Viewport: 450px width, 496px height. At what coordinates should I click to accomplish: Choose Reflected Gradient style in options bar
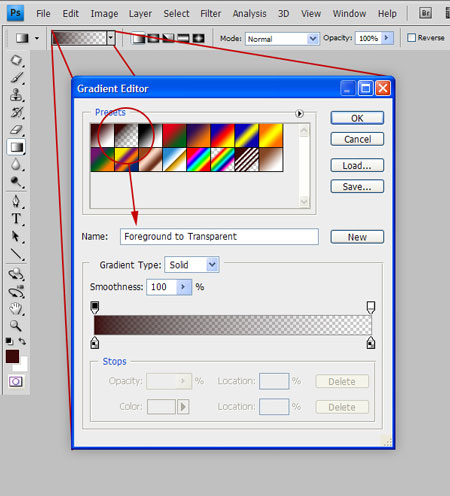click(183, 38)
